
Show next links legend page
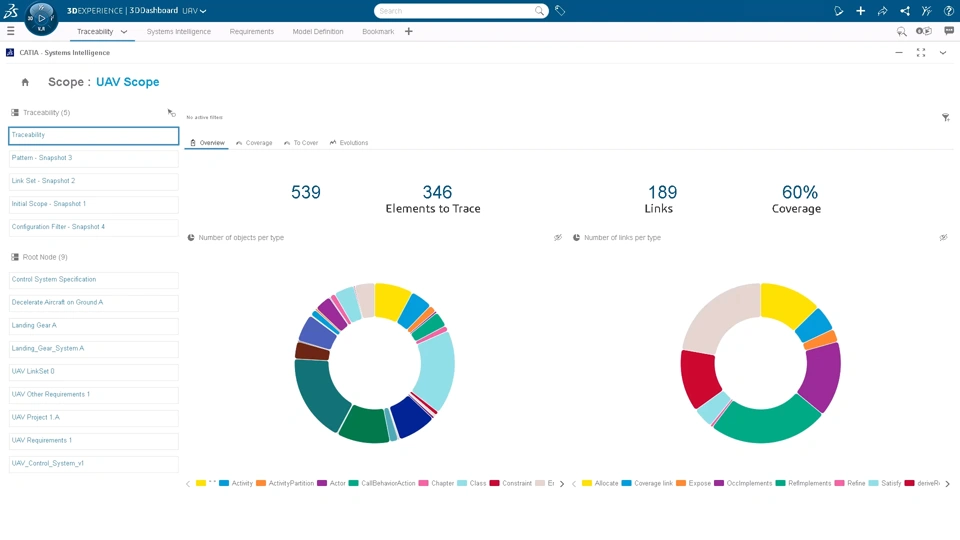click(x=948, y=484)
